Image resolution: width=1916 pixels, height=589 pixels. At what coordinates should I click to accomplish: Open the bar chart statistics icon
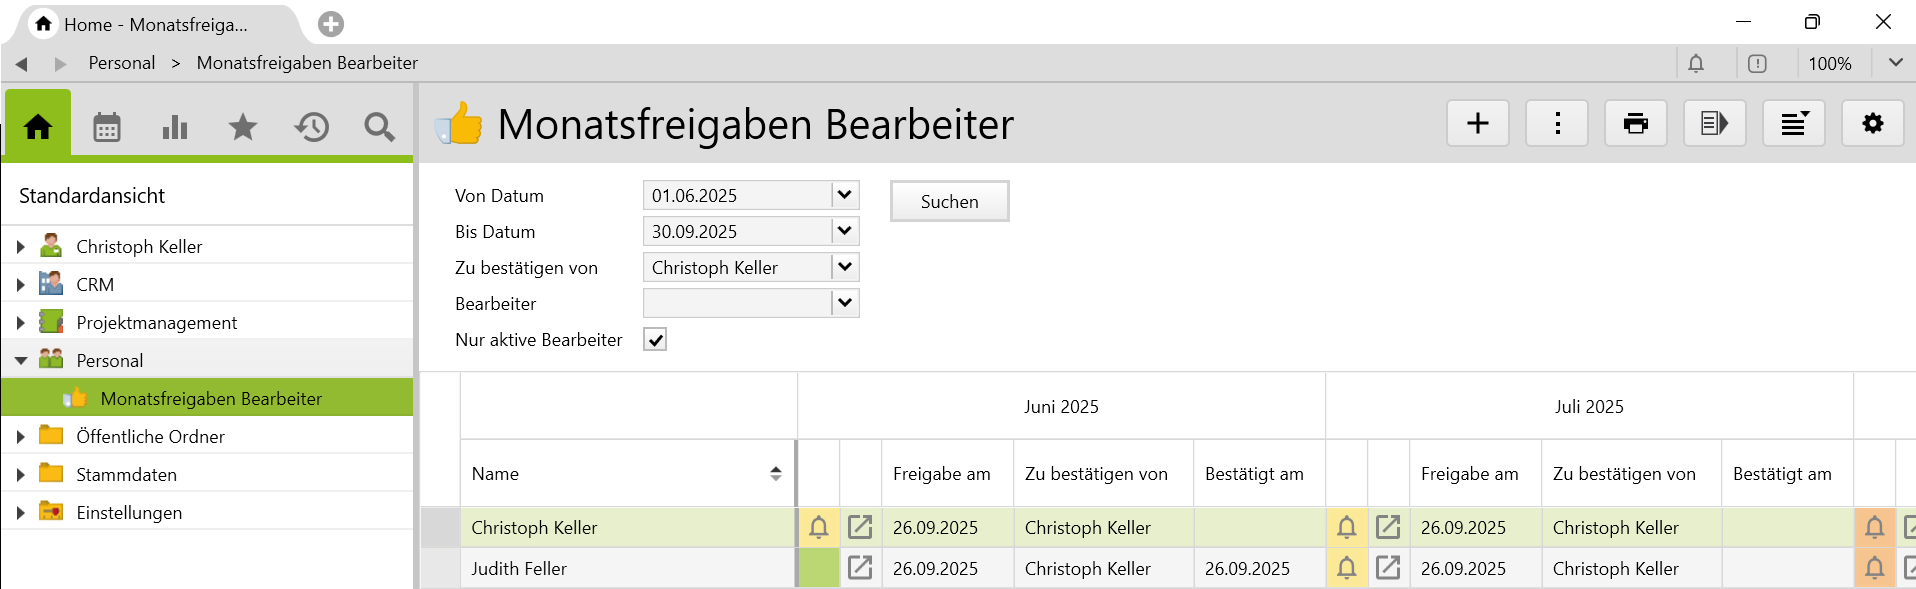pyautogui.click(x=175, y=127)
